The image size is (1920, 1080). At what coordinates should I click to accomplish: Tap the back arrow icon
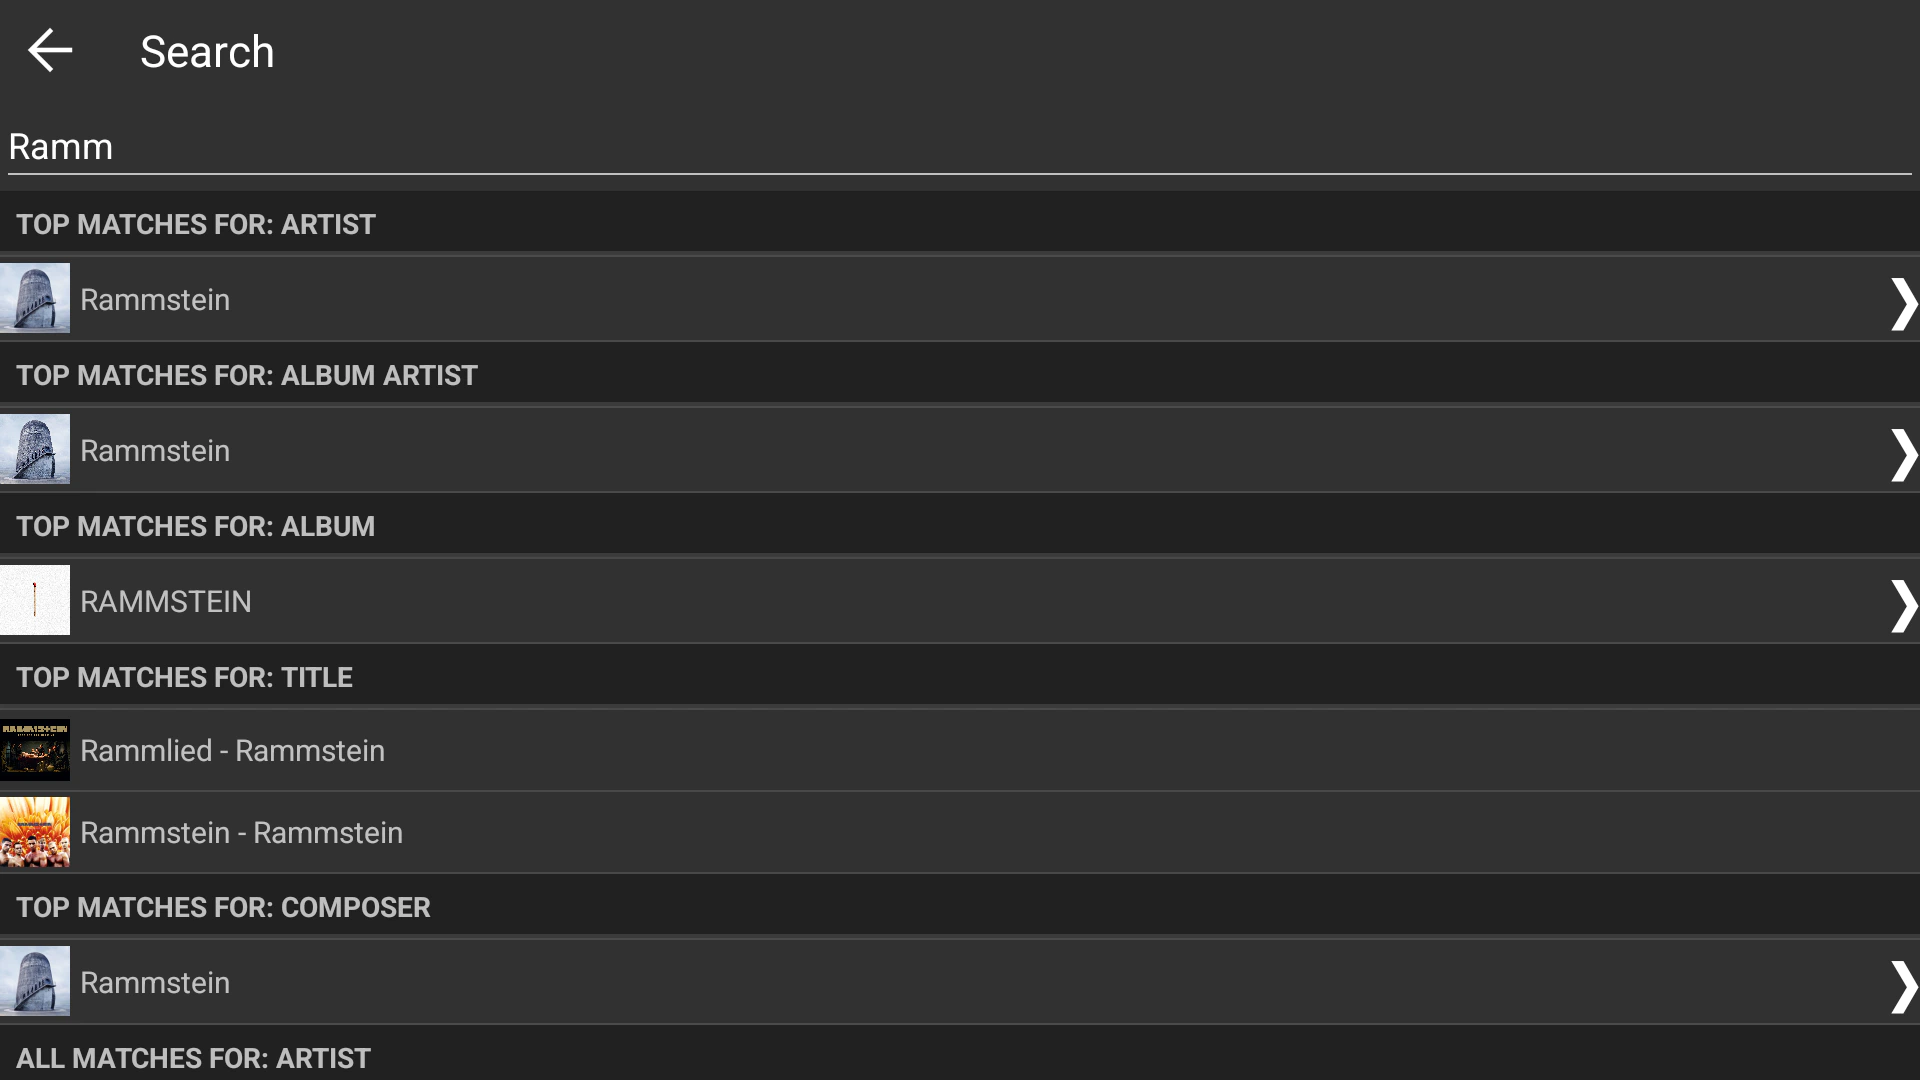tap(50, 51)
